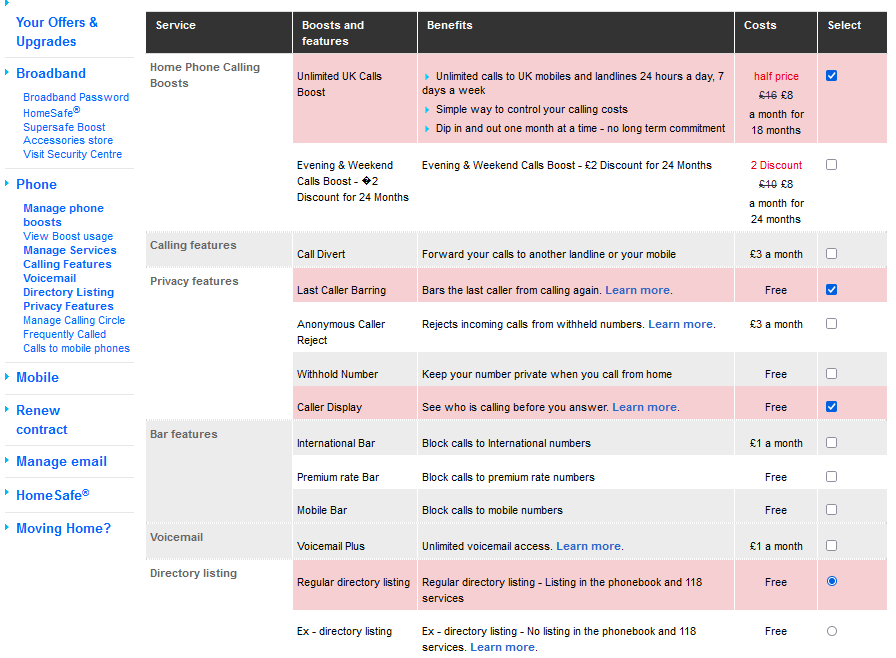The width and height of the screenshot is (896, 658).
Task: Expand the Mobile sidebar section arrow
Action: pyautogui.click(x=8, y=377)
